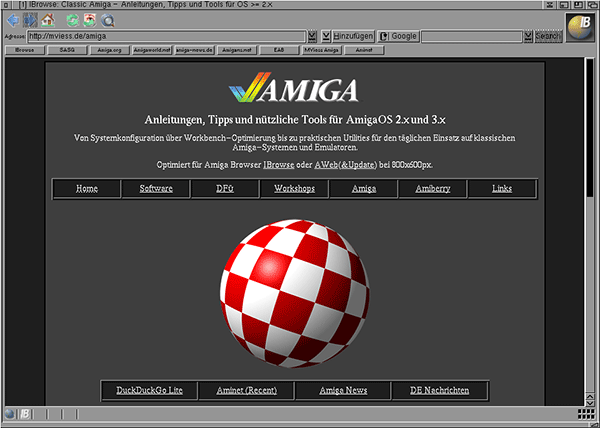Click the search engine icon beside Google
This screenshot has height=428, width=600.
(x=384, y=36)
